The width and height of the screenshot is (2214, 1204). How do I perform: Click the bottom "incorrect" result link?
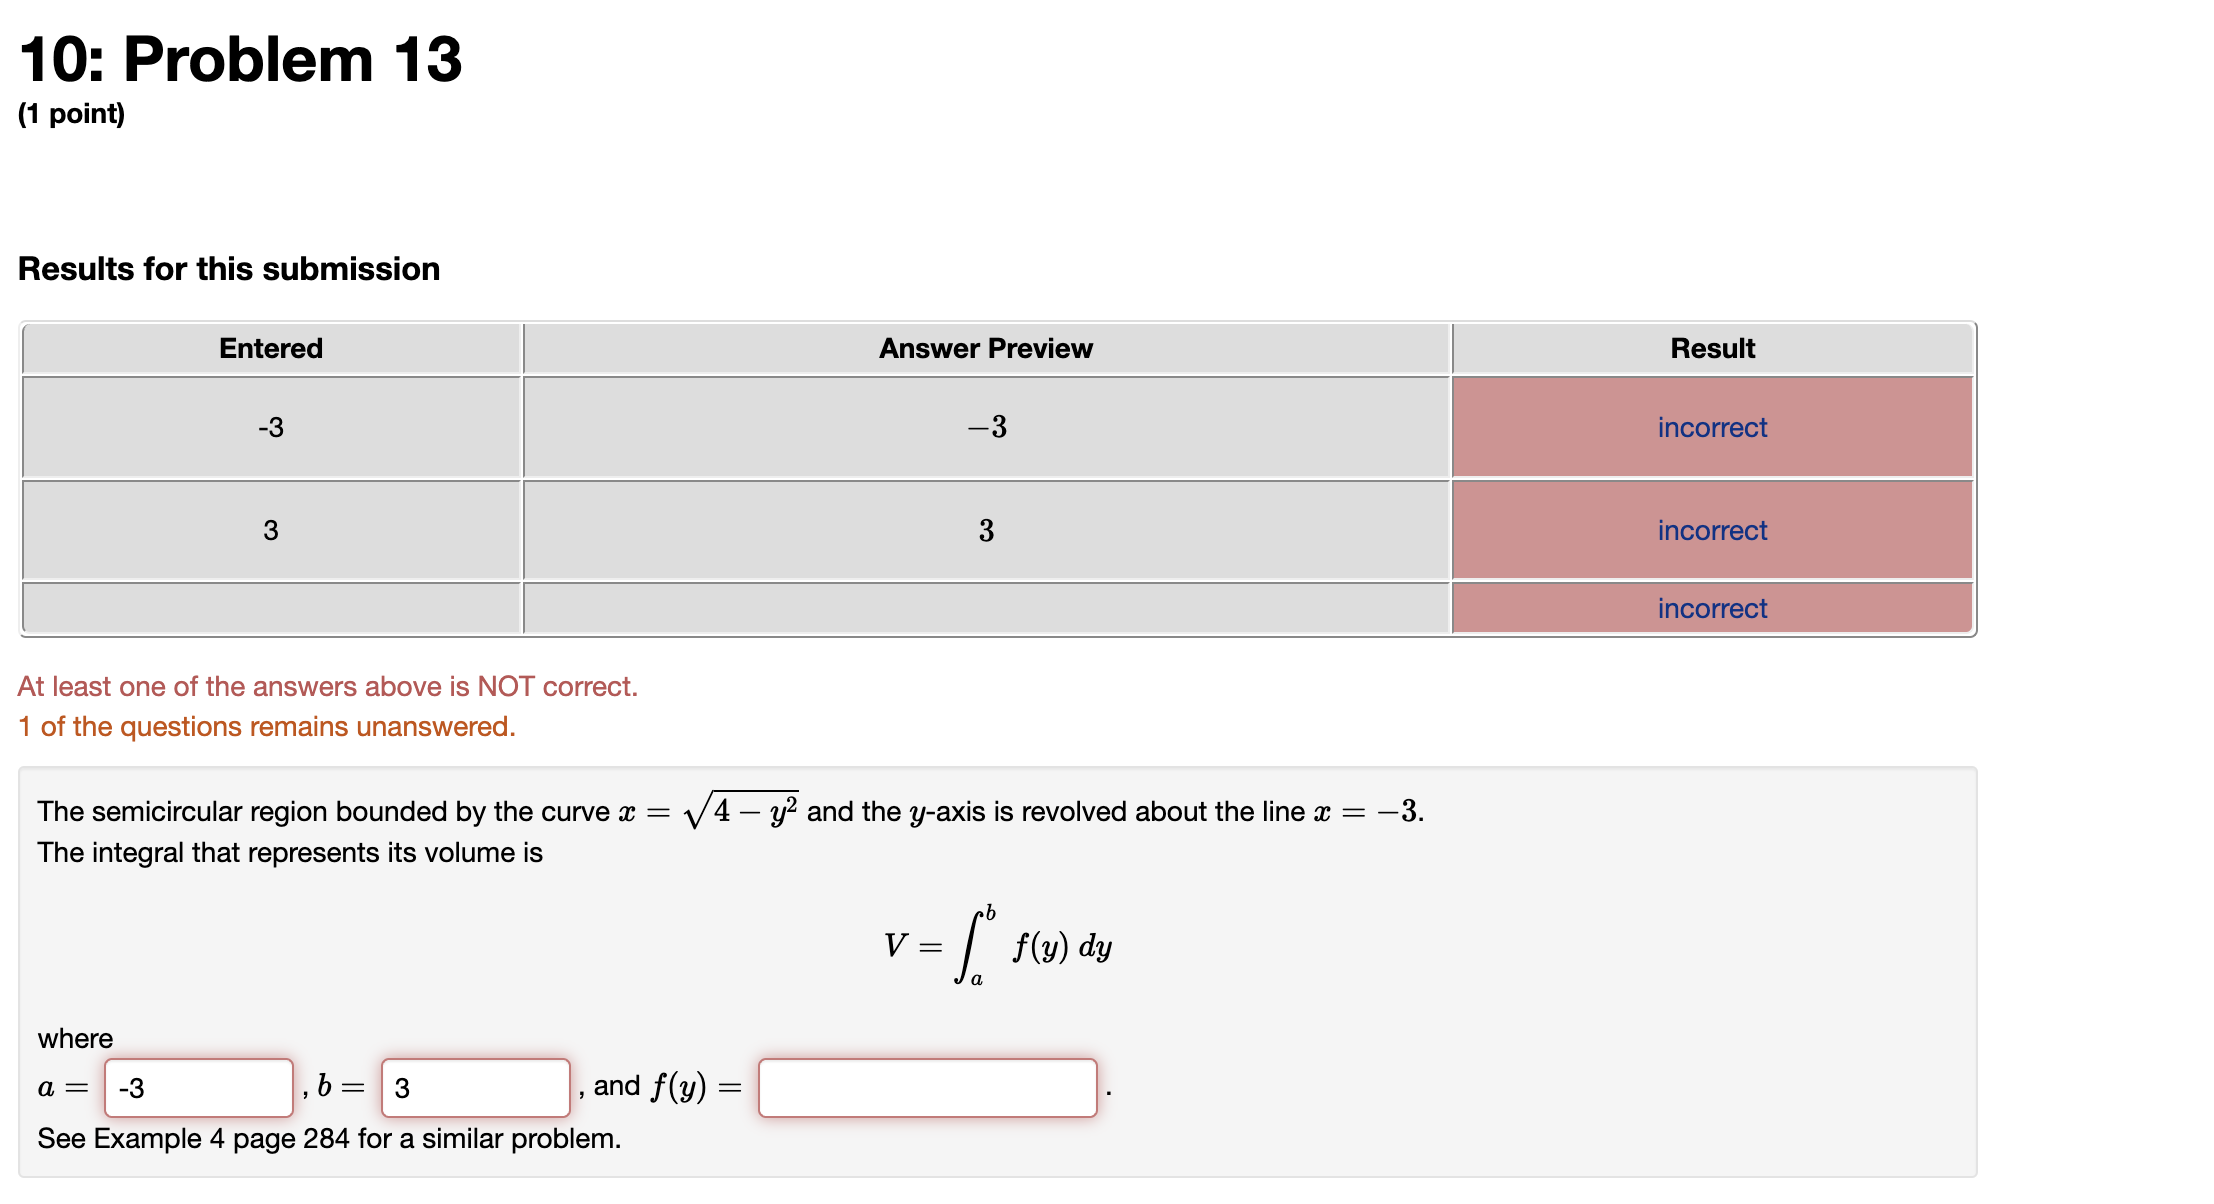point(1711,608)
